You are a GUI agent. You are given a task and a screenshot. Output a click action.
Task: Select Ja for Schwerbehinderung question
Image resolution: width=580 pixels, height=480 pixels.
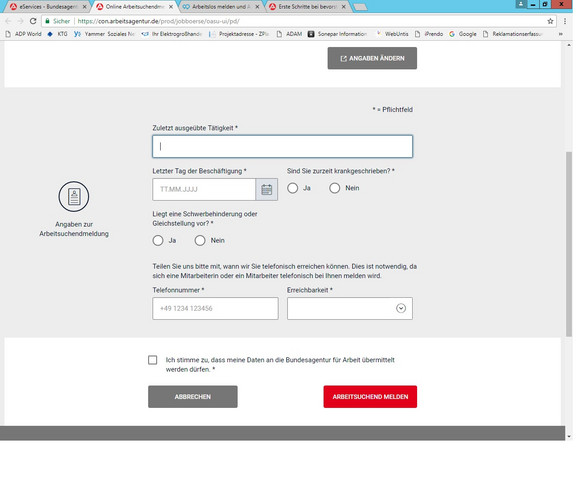click(158, 240)
